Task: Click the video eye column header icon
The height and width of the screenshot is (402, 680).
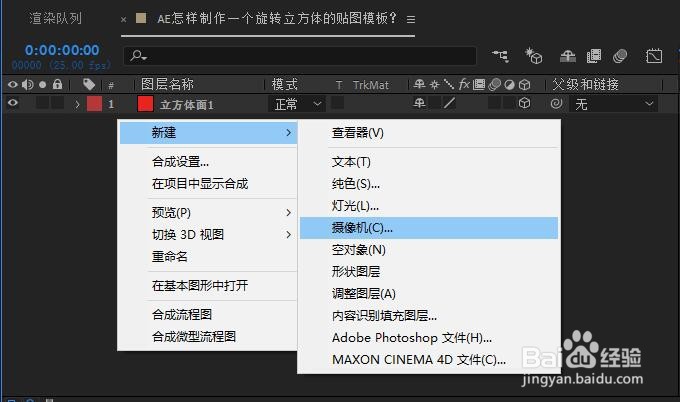Action: point(13,84)
